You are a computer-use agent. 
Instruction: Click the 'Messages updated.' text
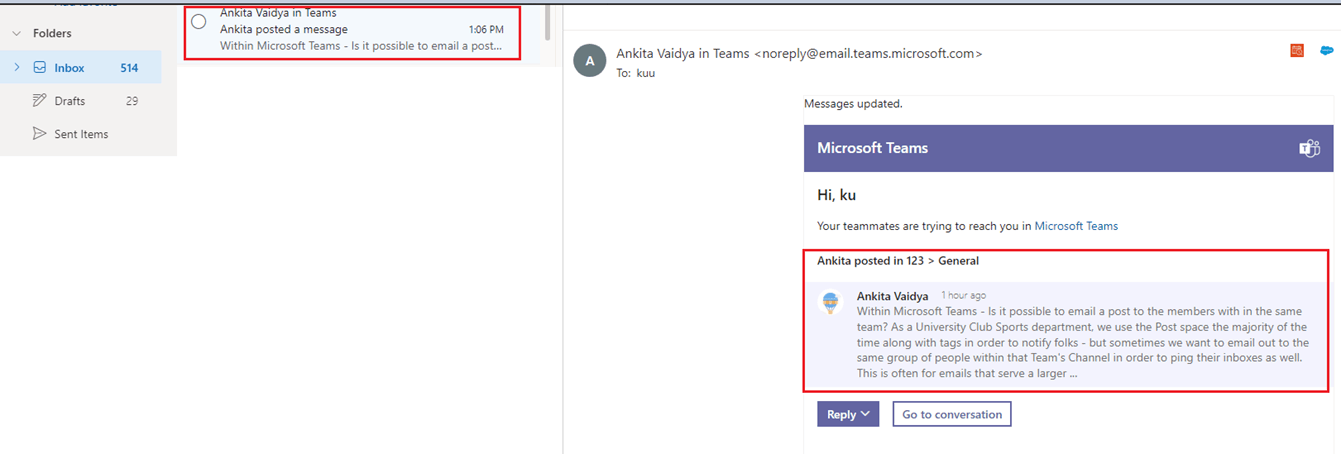(x=853, y=103)
